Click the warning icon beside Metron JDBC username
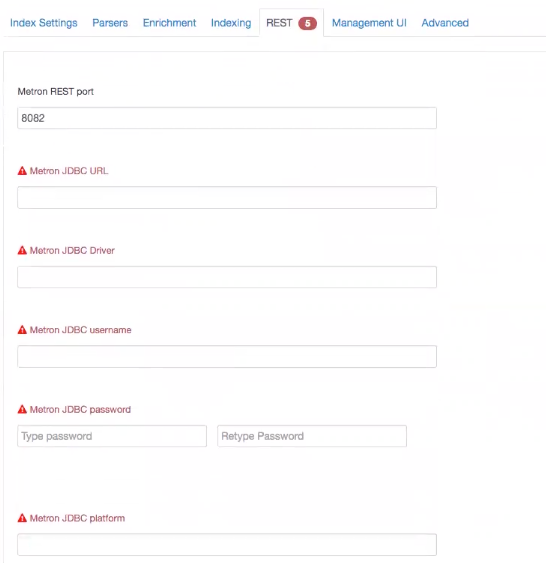 22,330
